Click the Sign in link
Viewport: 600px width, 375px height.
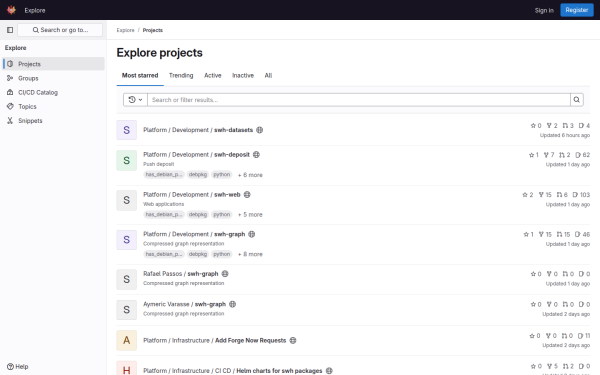click(544, 10)
